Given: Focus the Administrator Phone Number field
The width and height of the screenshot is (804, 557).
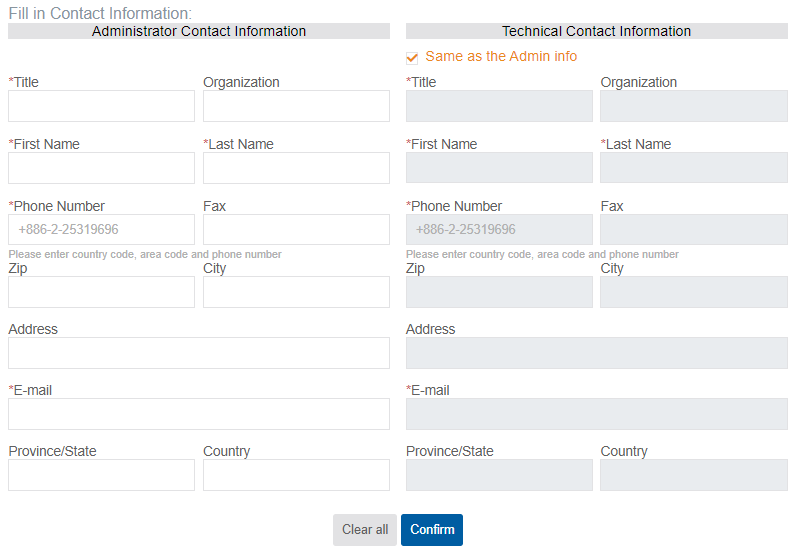Looking at the screenshot, I should pos(102,229).
